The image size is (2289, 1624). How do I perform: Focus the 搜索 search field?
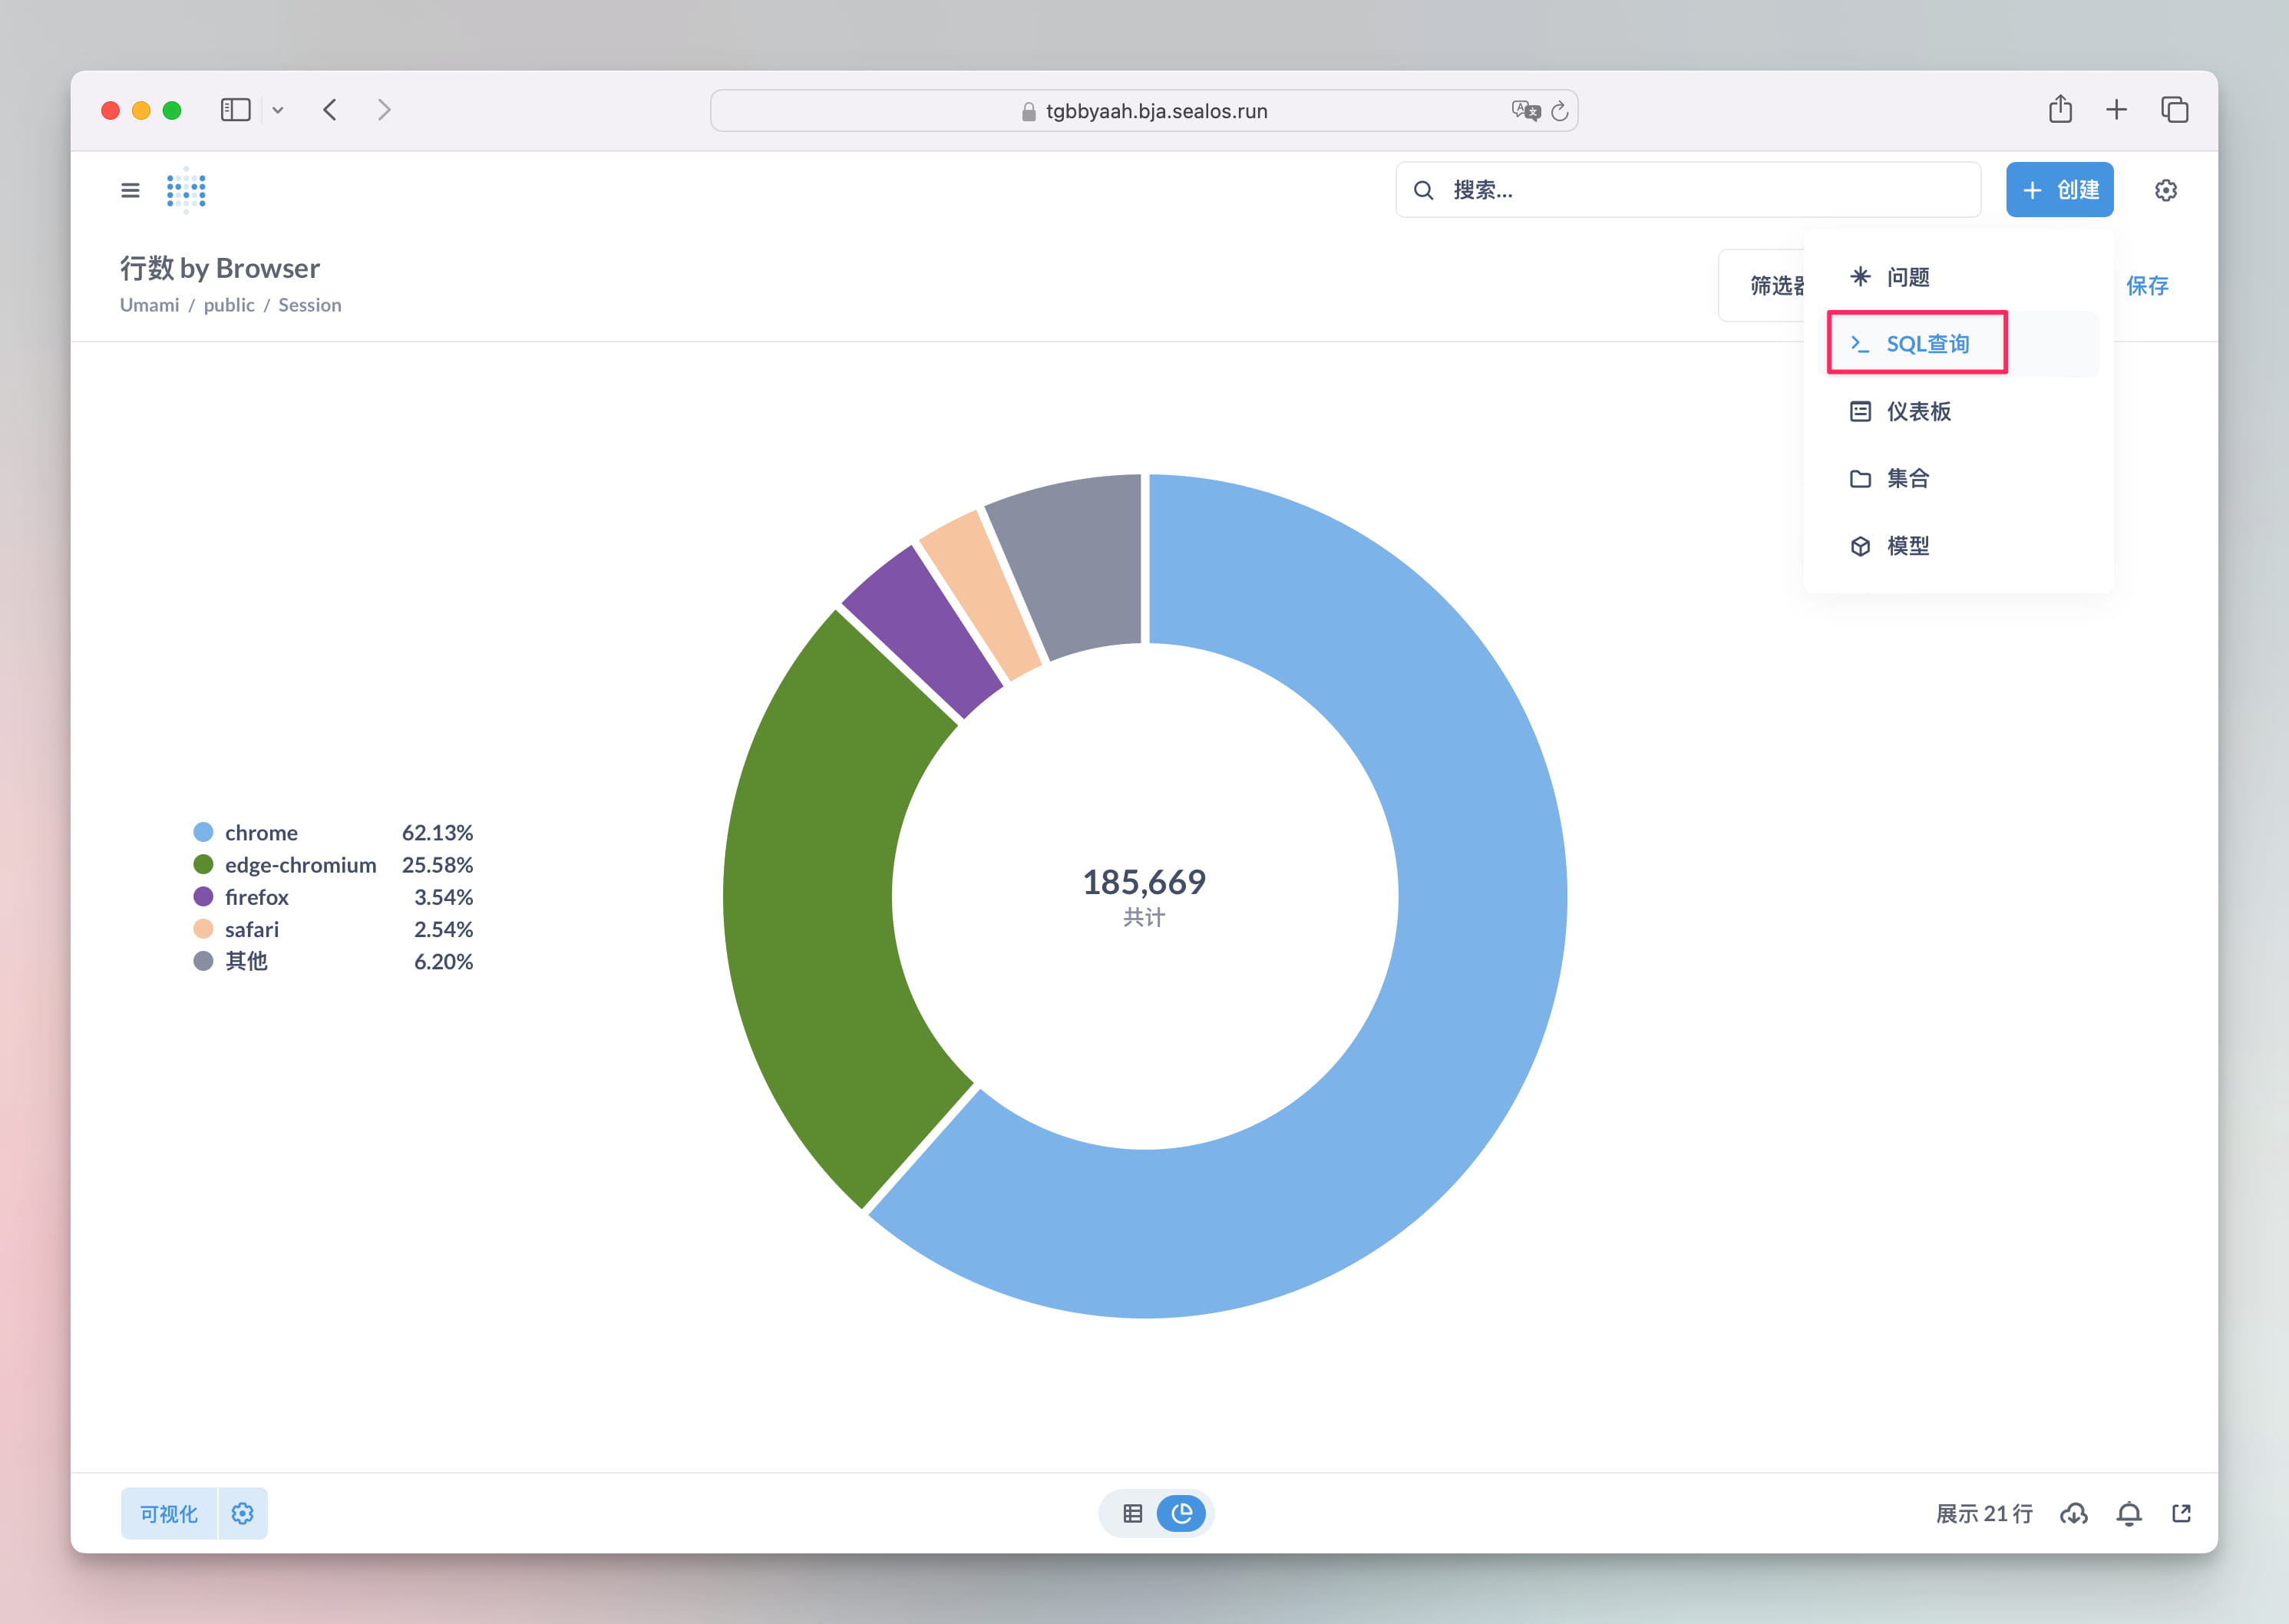(1700, 190)
